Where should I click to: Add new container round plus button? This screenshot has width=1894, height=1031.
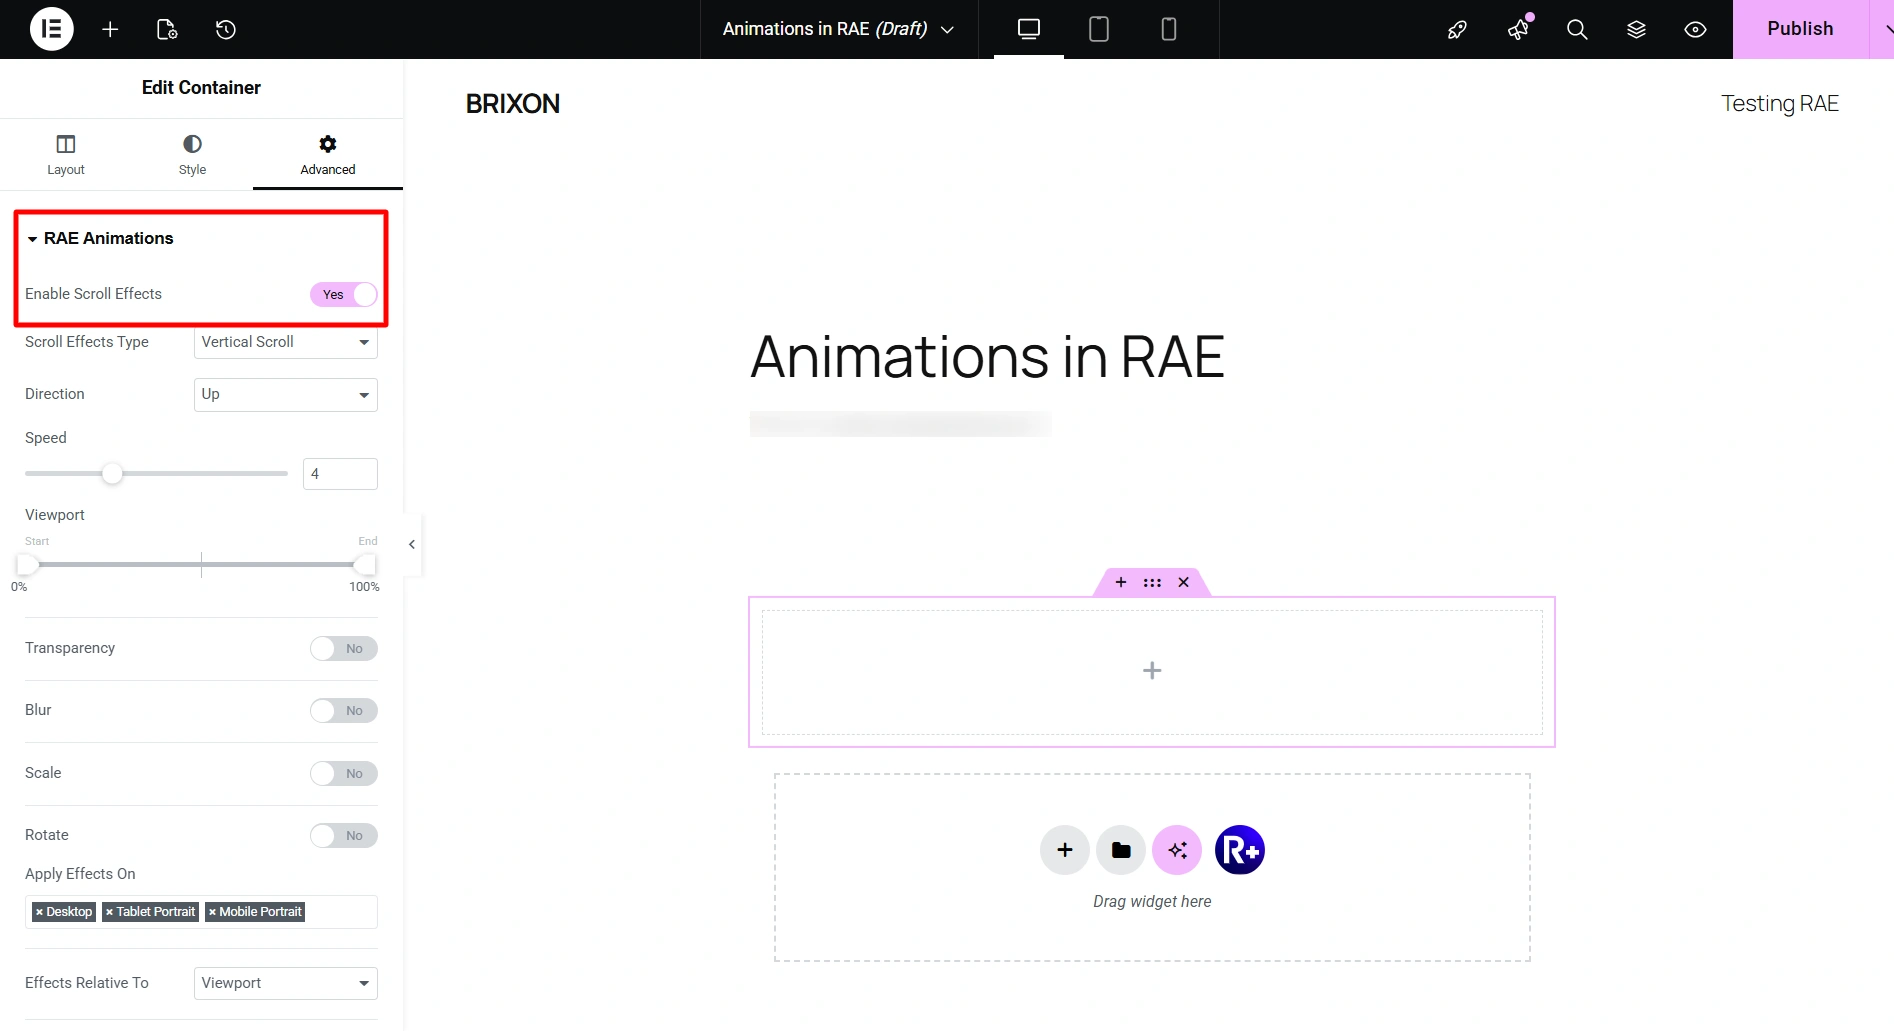tap(1065, 850)
